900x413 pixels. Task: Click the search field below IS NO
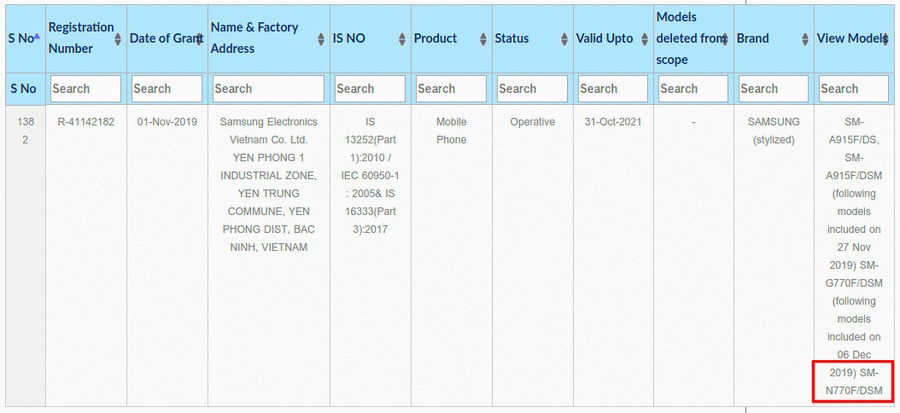pos(368,88)
